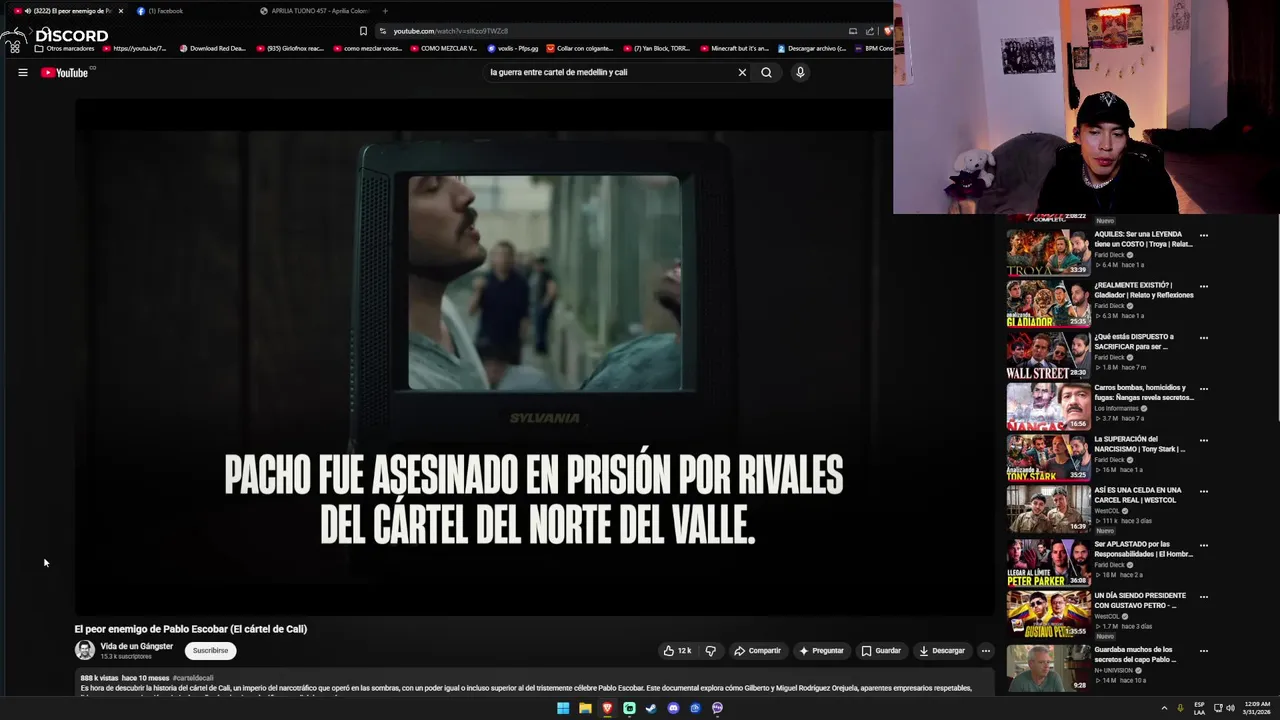Open the taskbar clock and date

[1256, 708]
